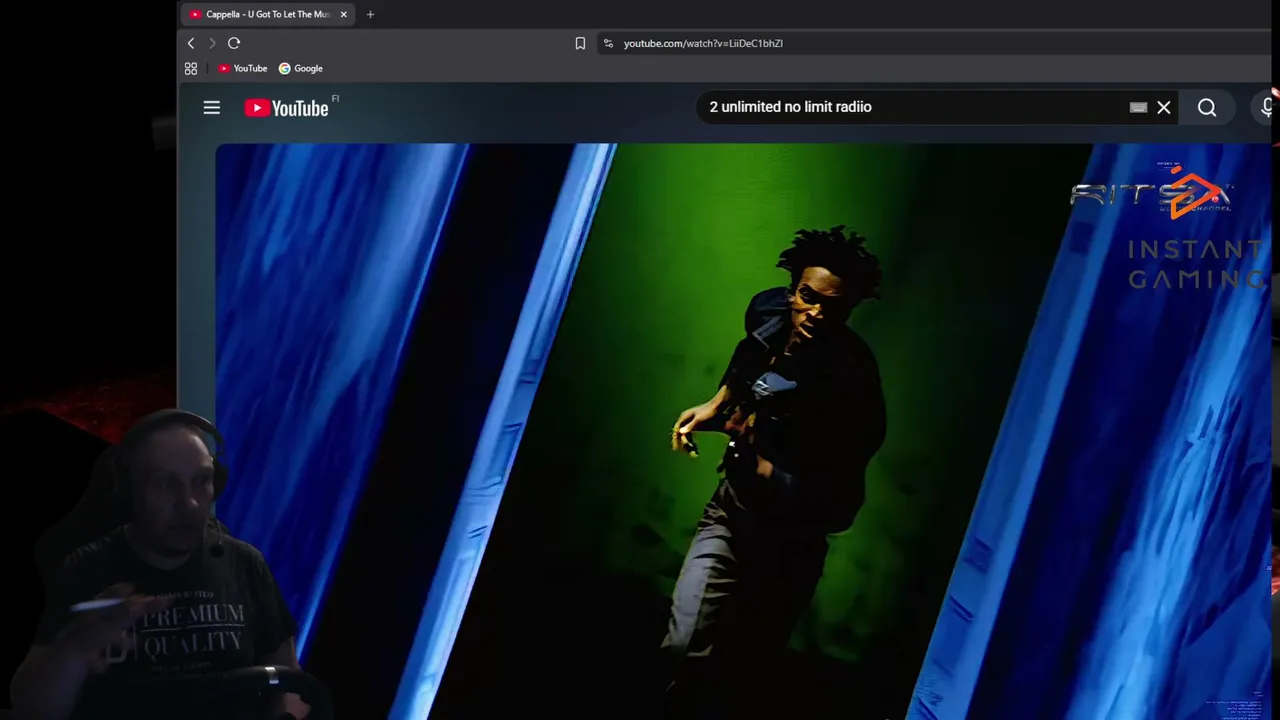Close the Cappella browser tab
The height and width of the screenshot is (720, 1280).
click(344, 14)
